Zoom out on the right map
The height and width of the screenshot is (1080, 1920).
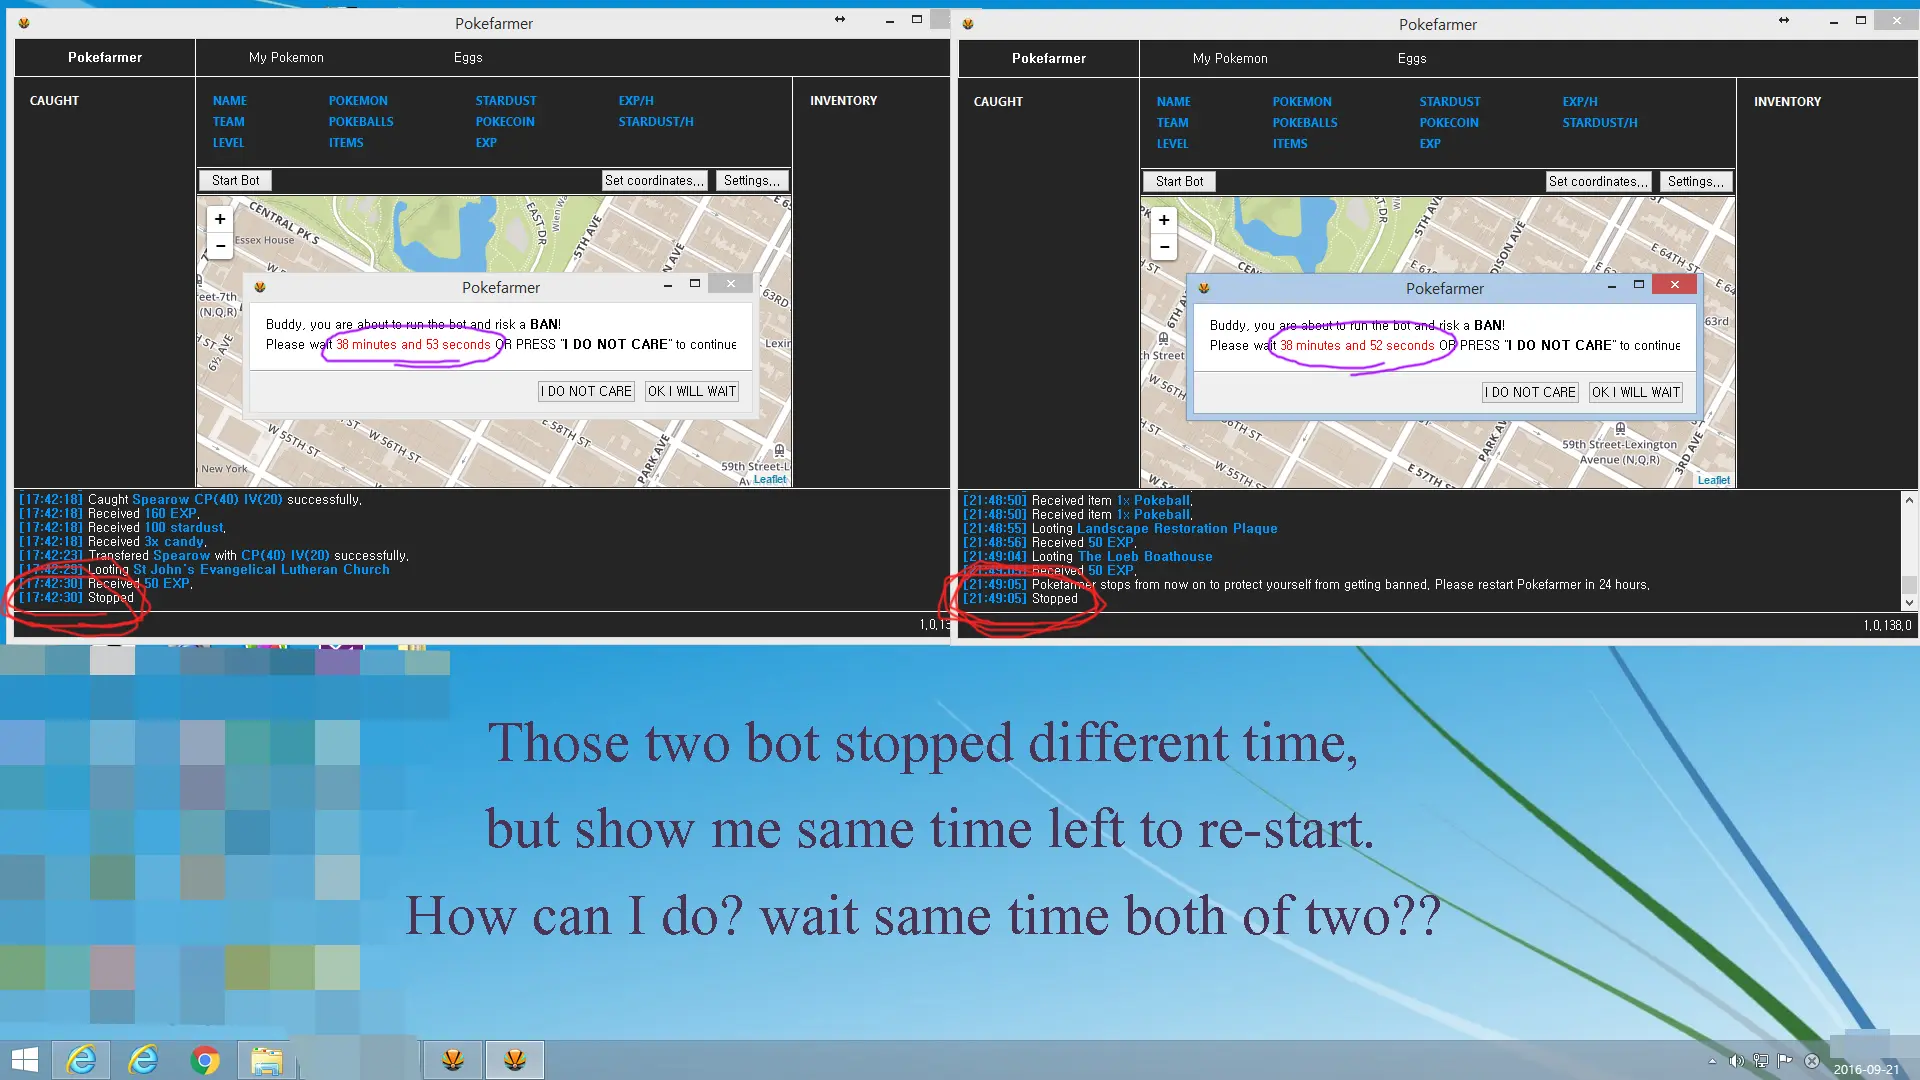tap(1164, 247)
